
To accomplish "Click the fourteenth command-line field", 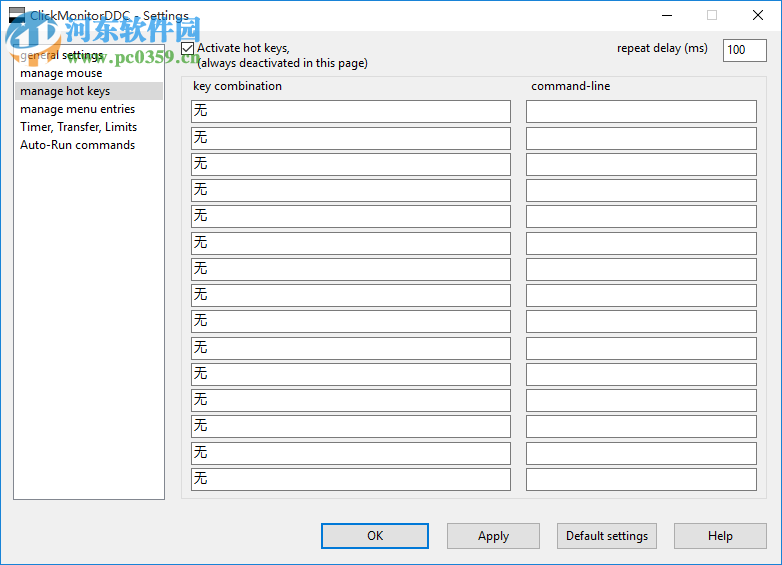I will pyautogui.click(x=641, y=453).
